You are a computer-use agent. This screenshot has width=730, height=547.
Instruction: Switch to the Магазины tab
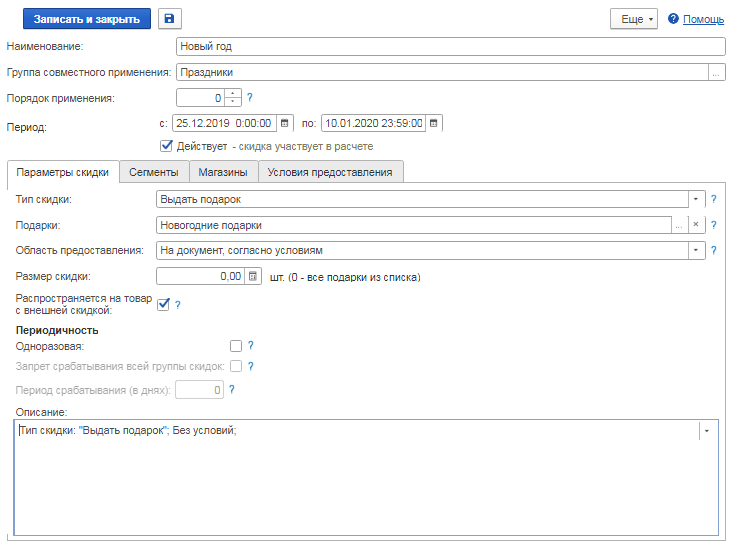[x=223, y=172]
